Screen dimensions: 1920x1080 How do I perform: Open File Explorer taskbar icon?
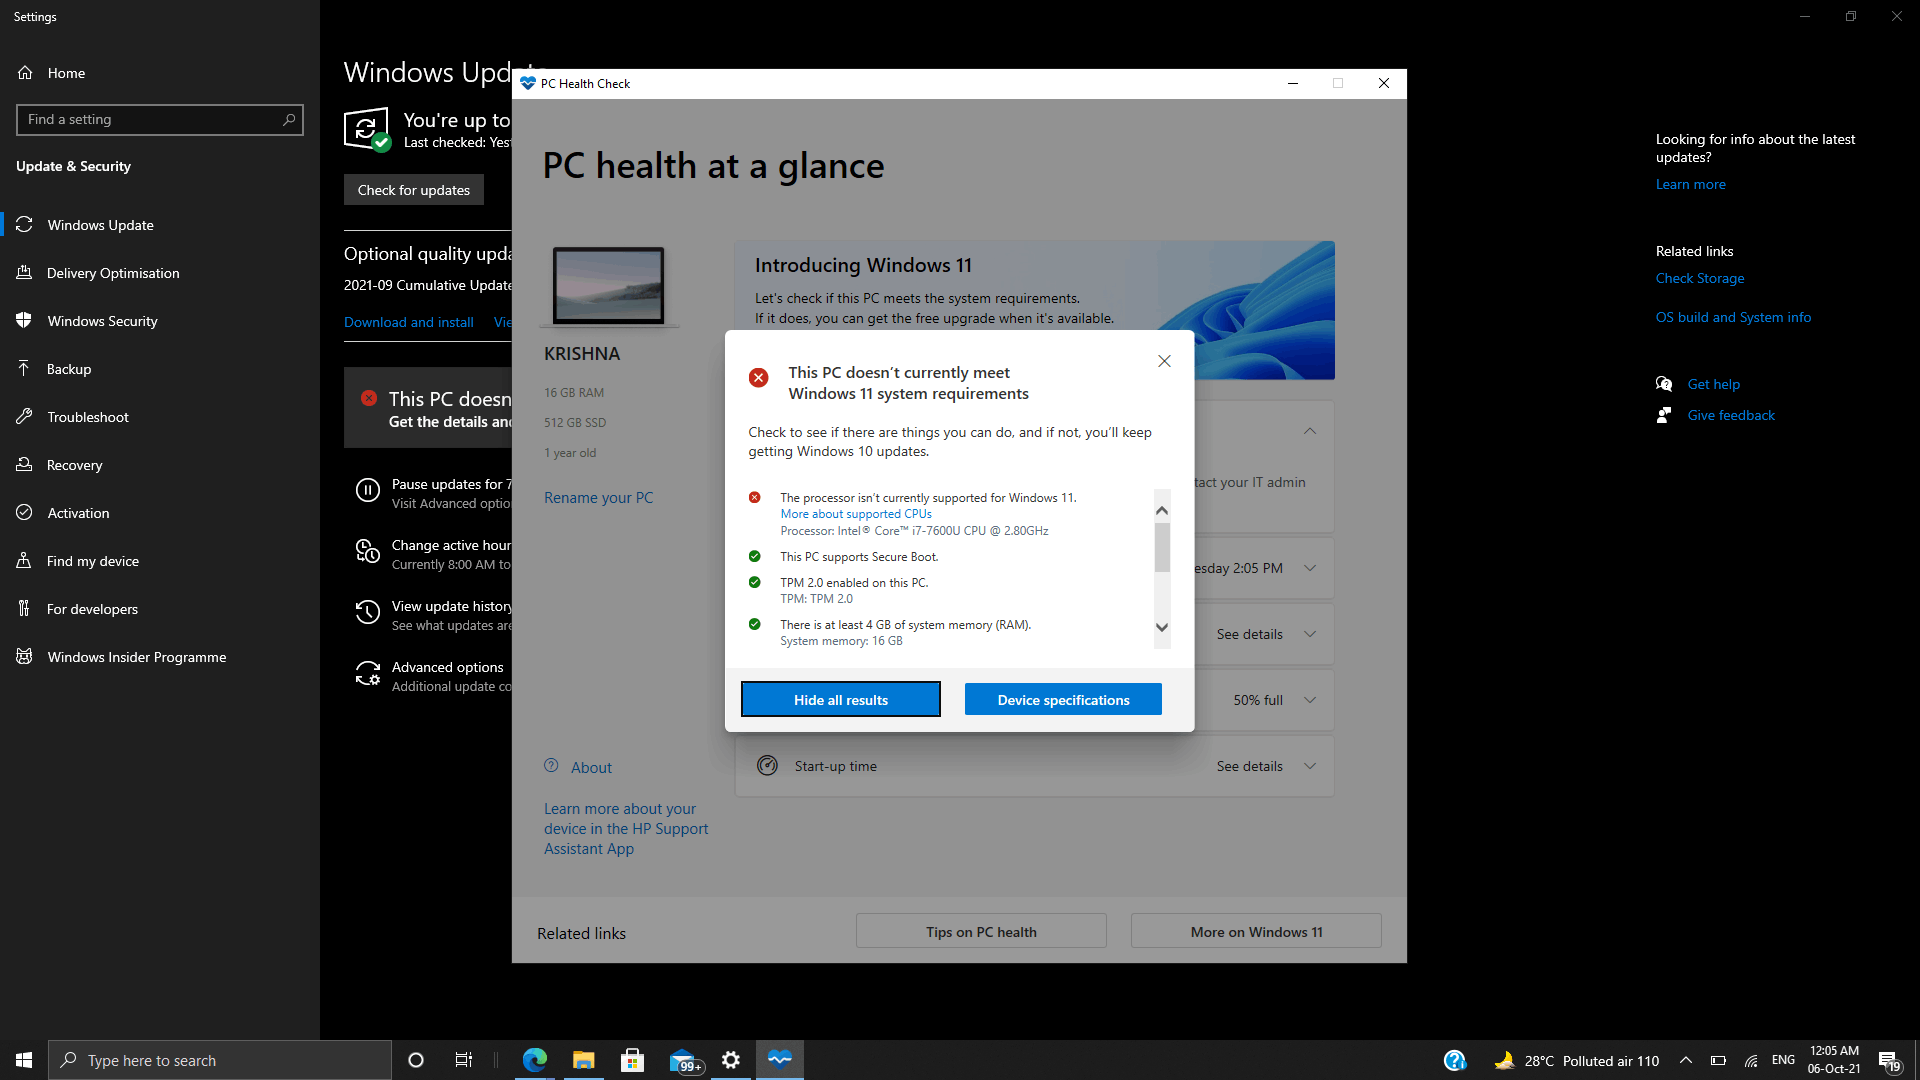click(x=584, y=1060)
